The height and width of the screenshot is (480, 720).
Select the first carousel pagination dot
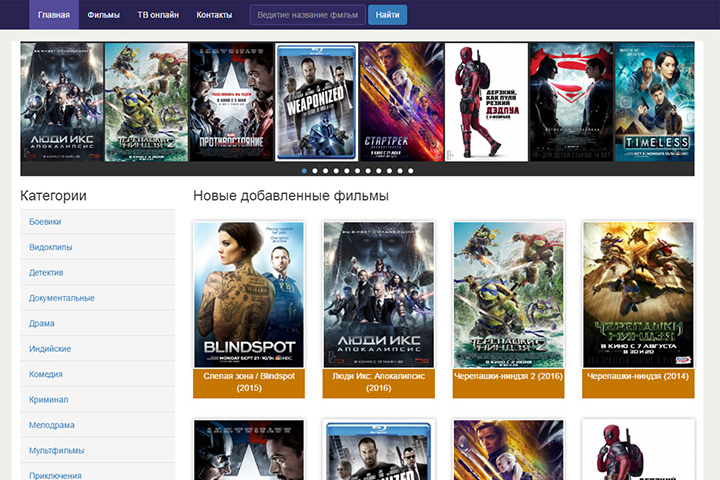[x=304, y=171]
